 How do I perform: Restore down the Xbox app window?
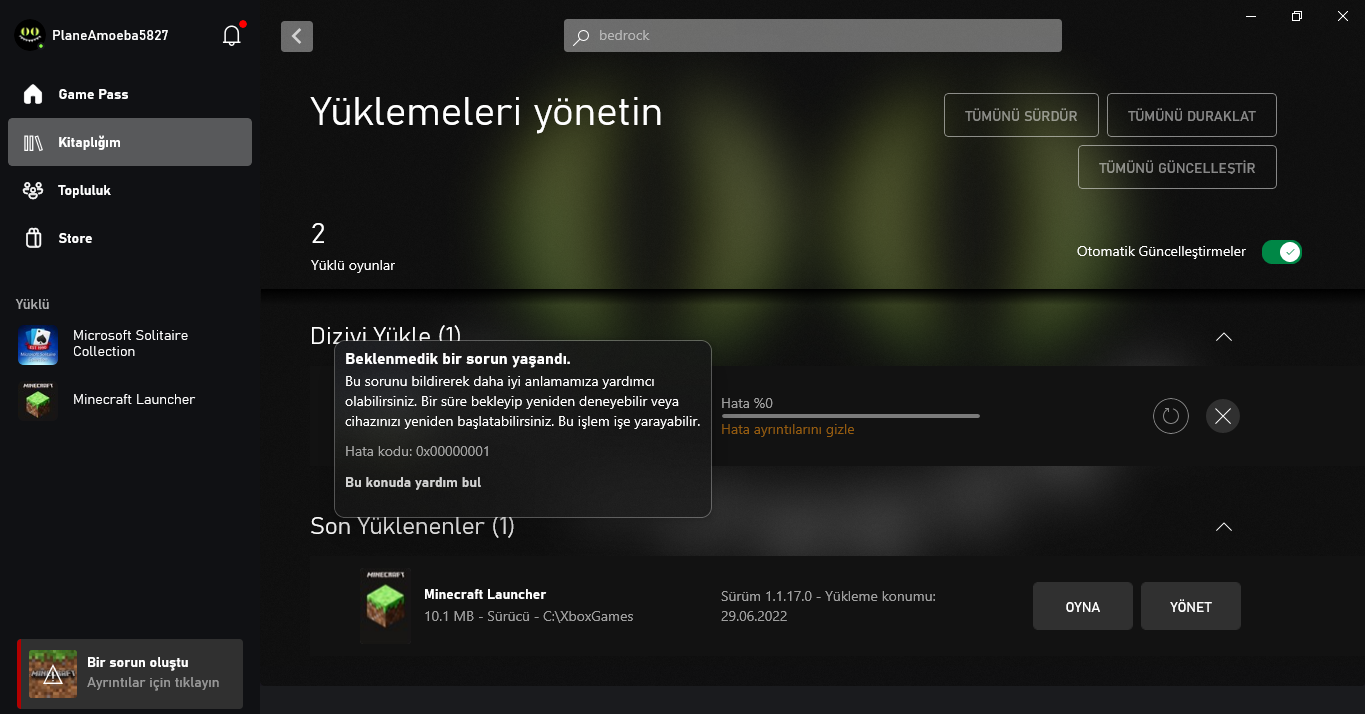[x=1297, y=15]
